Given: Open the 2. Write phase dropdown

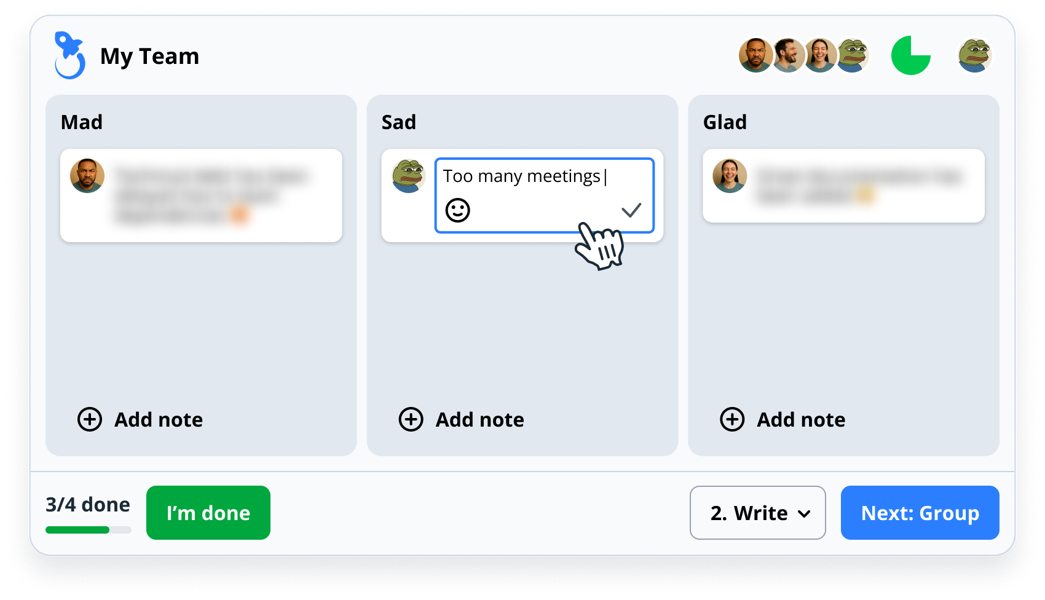Looking at the screenshot, I should 758,513.
